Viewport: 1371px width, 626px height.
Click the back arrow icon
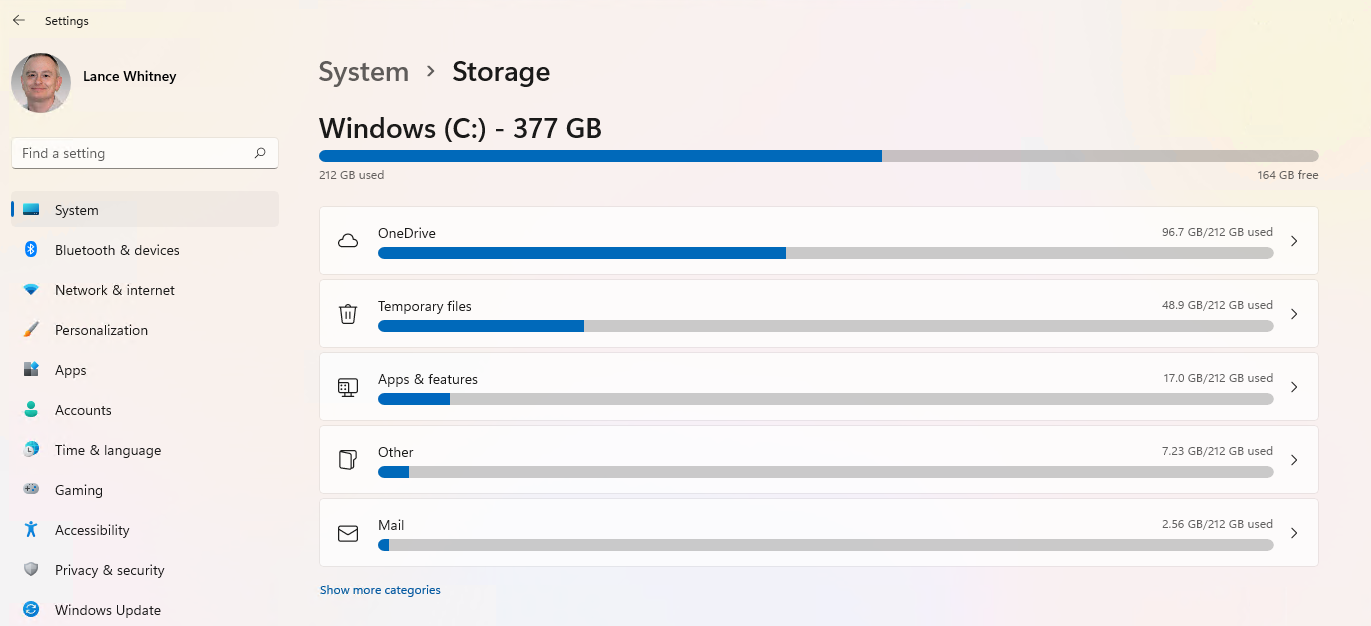pyautogui.click(x=19, y=20)
